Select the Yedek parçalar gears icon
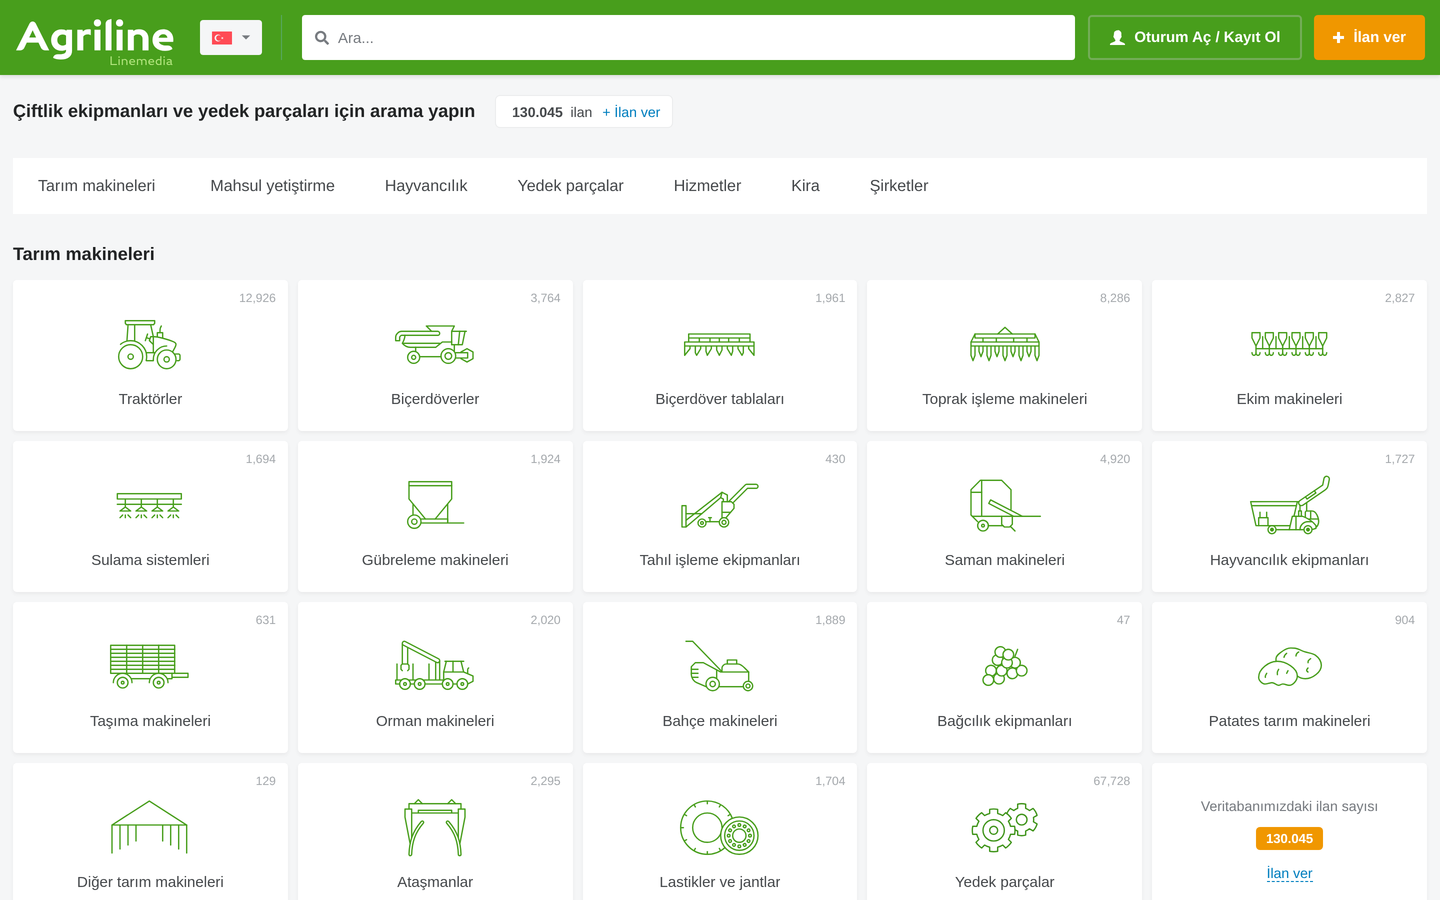The width and height of the screenshot is (1440, 900). [1005, 827]
